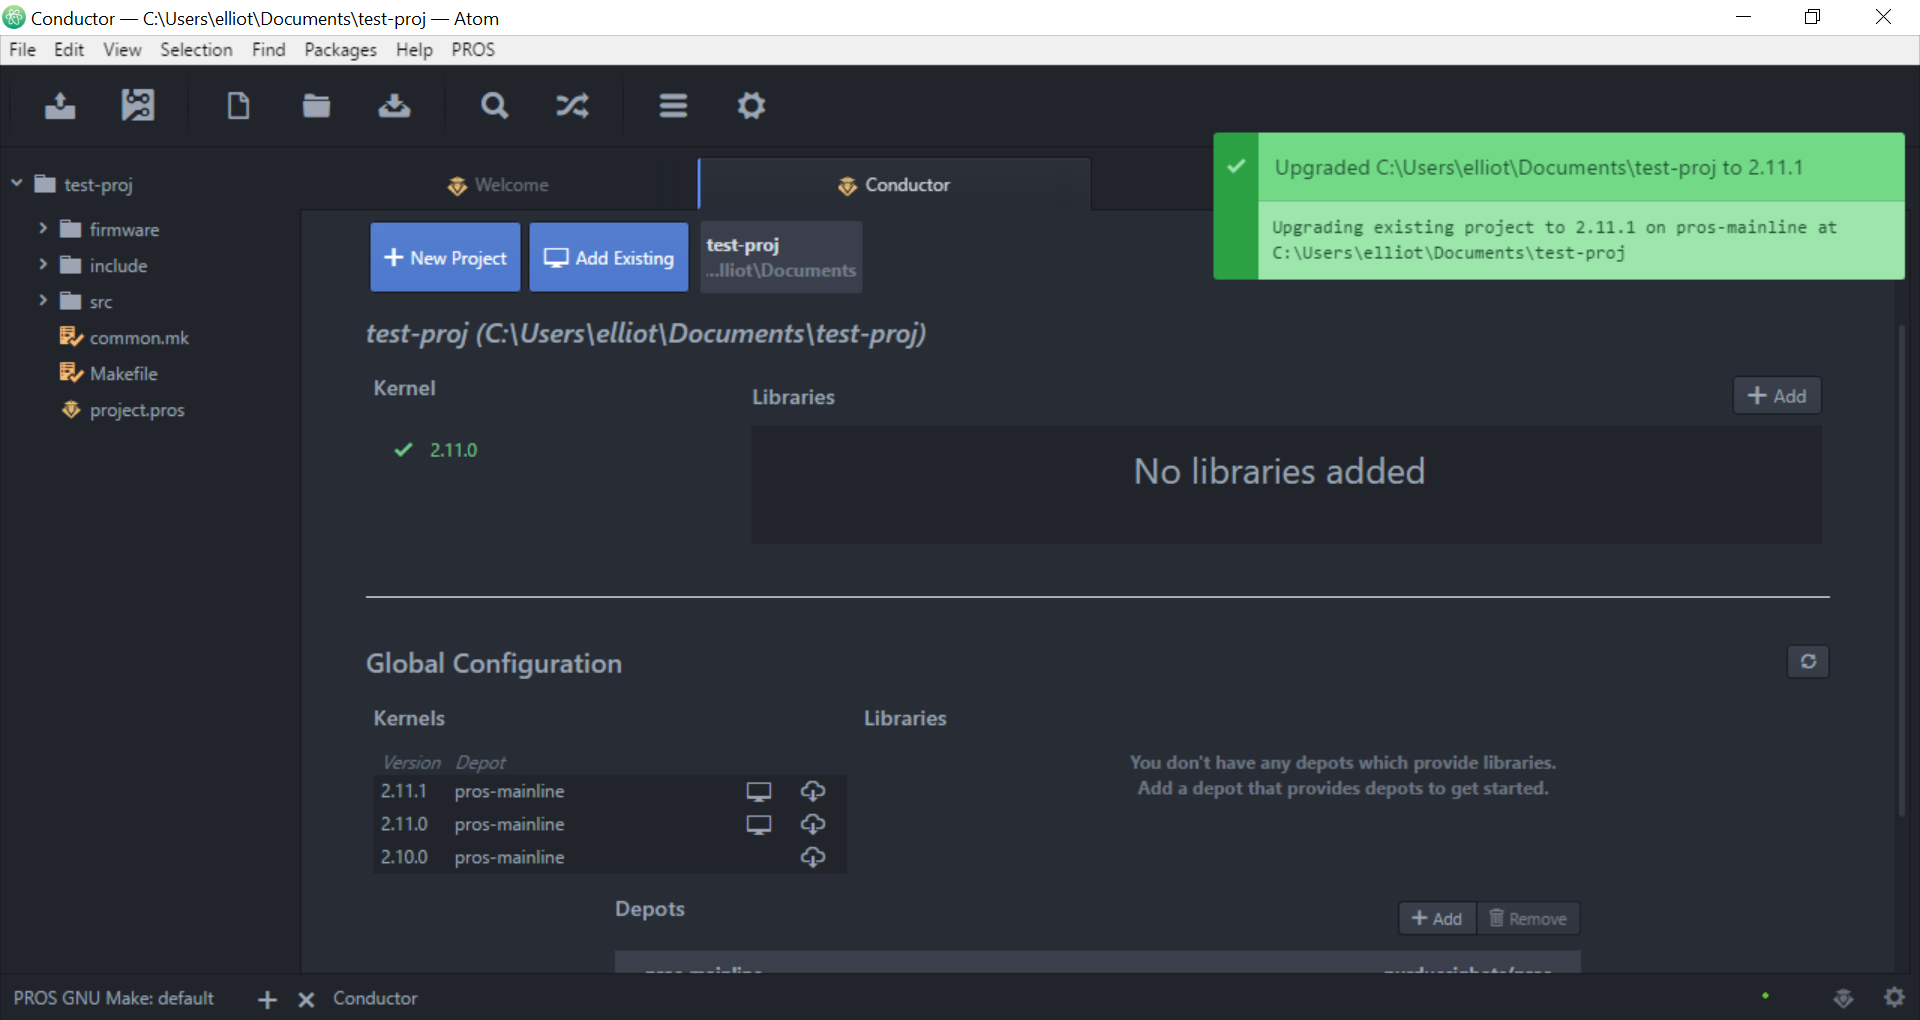Click the green status dot in status bar
This screenshot has width=1920, height=1020.
point(1765,996)
